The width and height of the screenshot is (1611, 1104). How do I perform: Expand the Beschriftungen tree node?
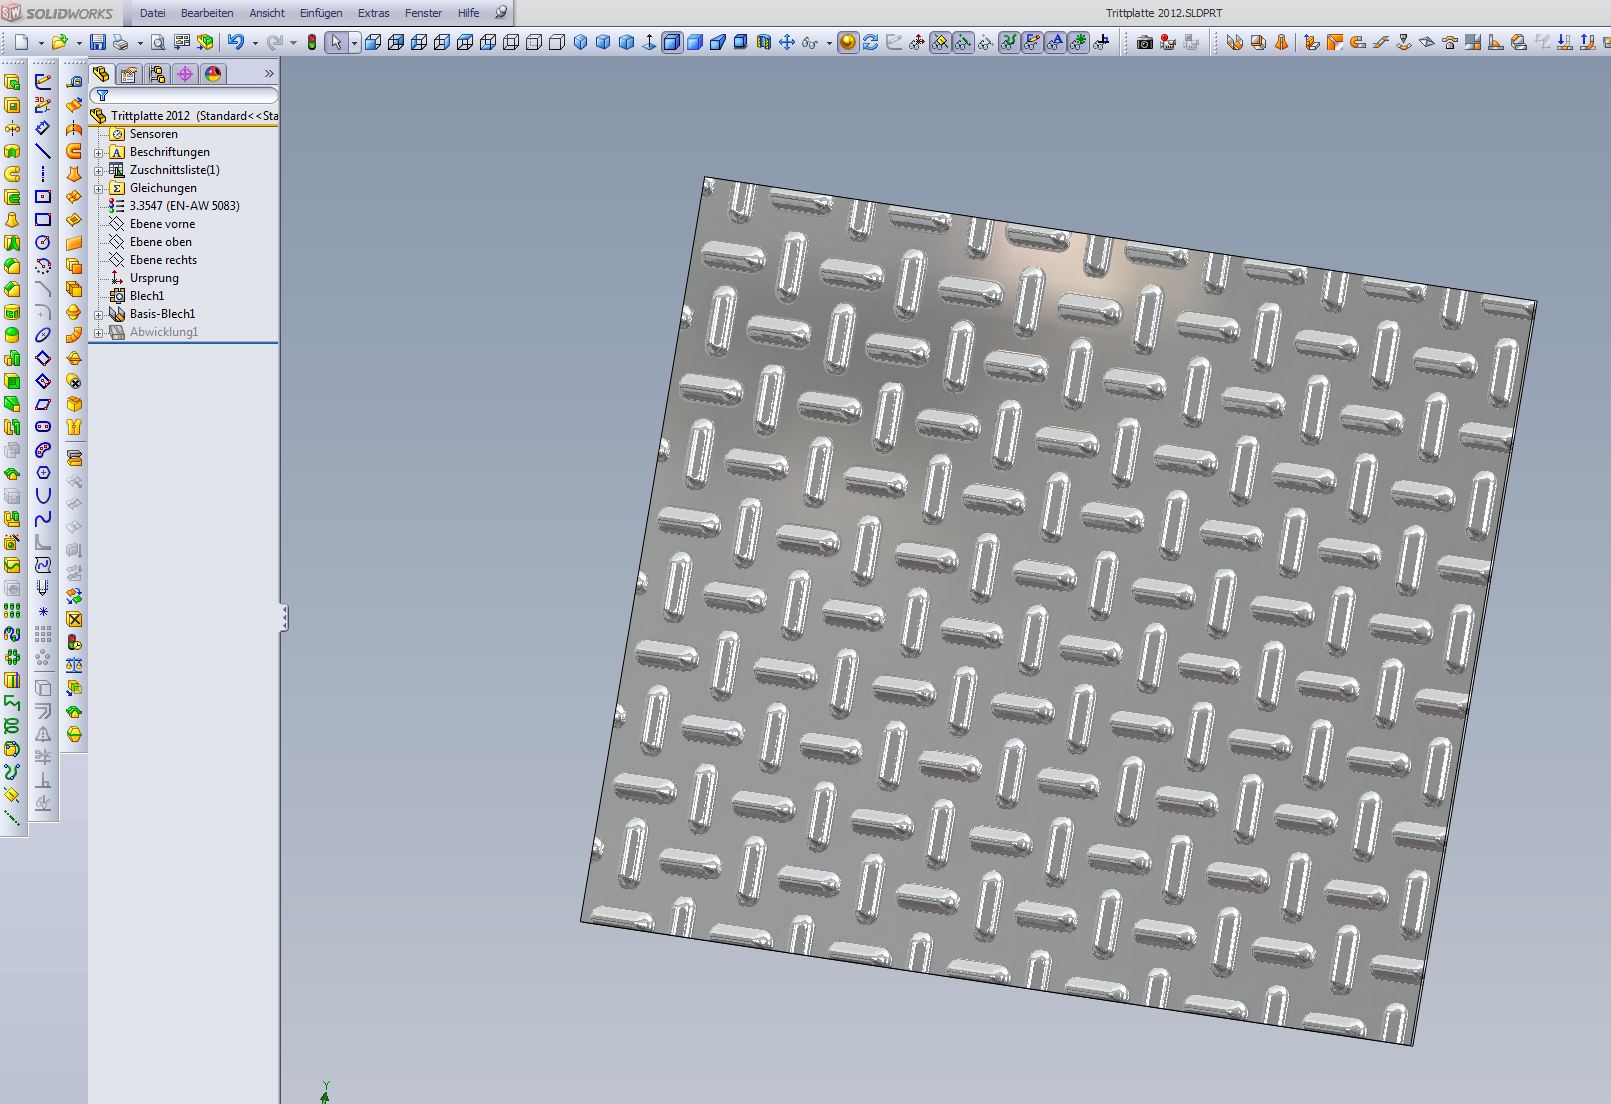click(99, 153)
